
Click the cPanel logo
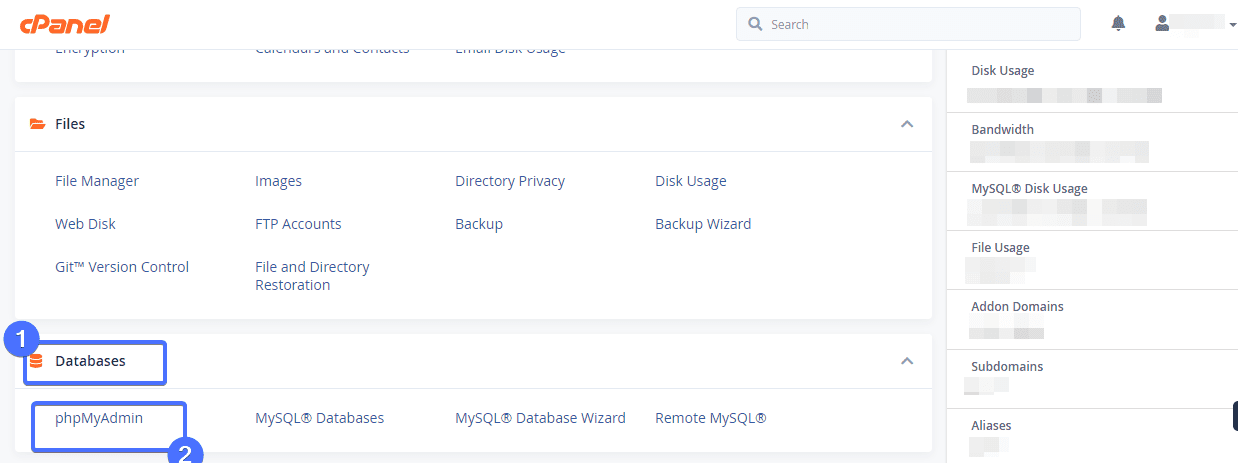tap(63, 24)
